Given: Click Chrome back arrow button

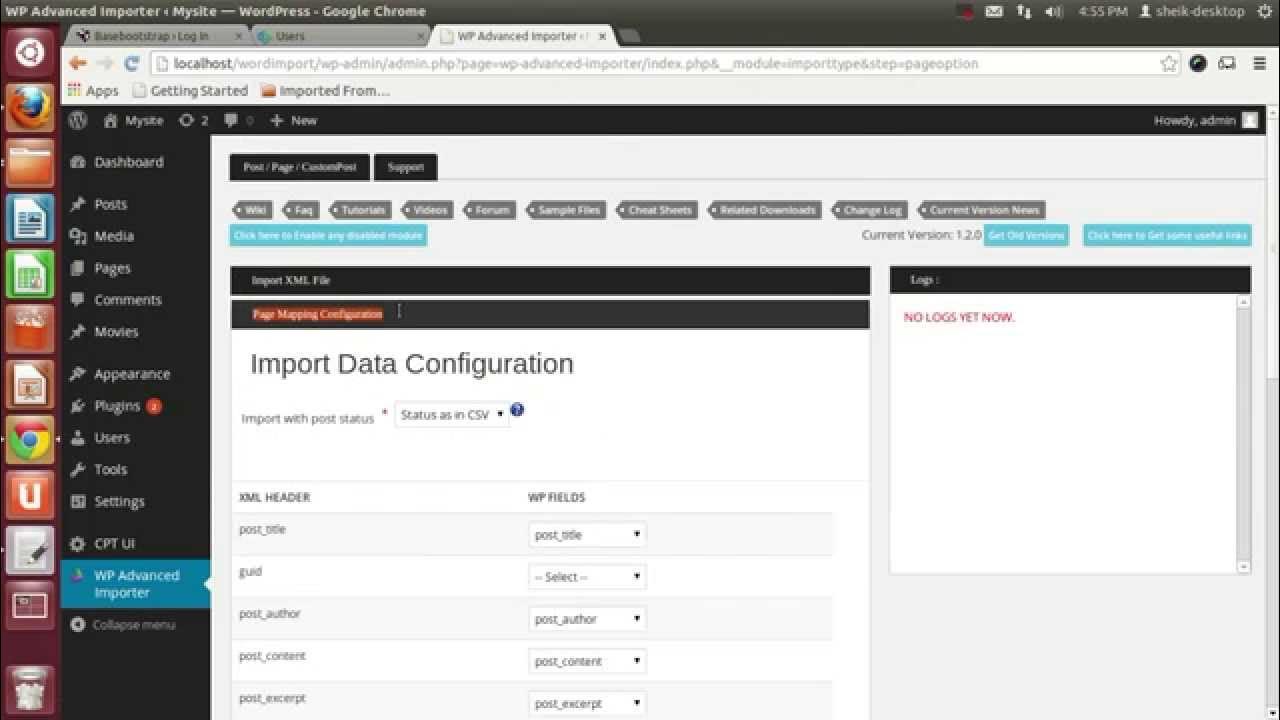Looking at the screenshot, I should pyautogui.click(x=77, y=63).
